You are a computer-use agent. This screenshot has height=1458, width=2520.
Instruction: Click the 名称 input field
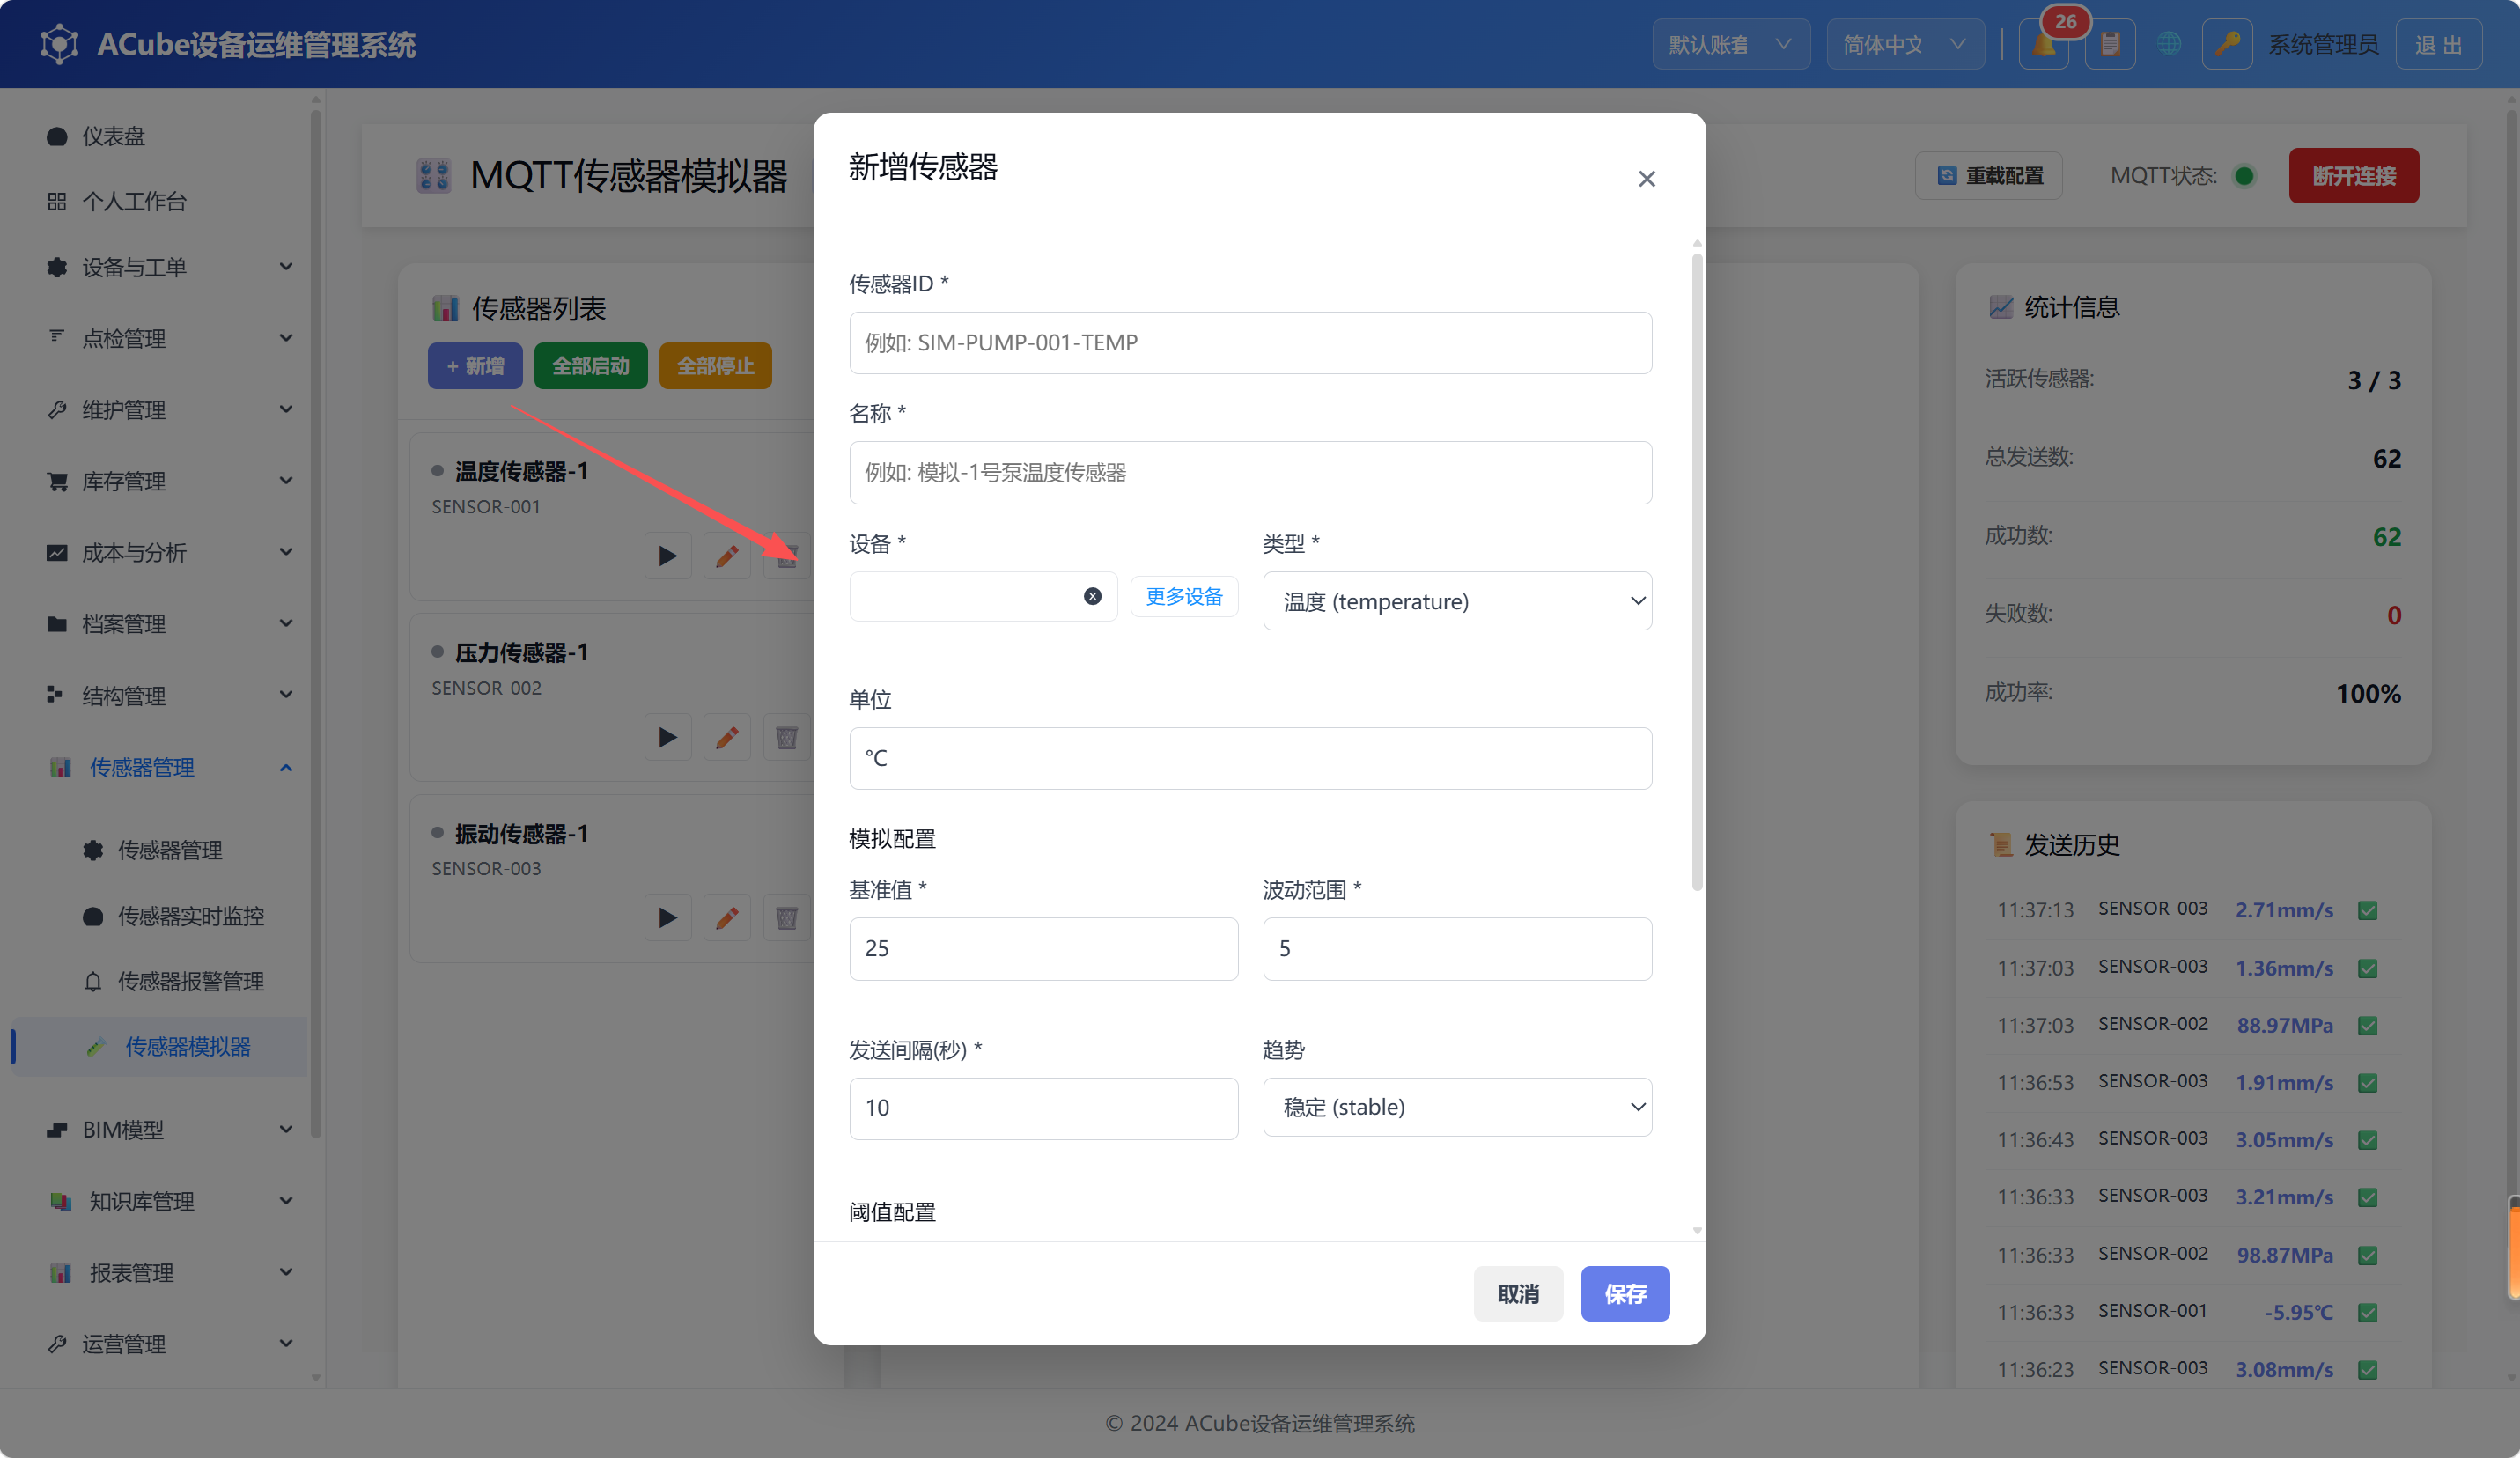point(1250,472)
